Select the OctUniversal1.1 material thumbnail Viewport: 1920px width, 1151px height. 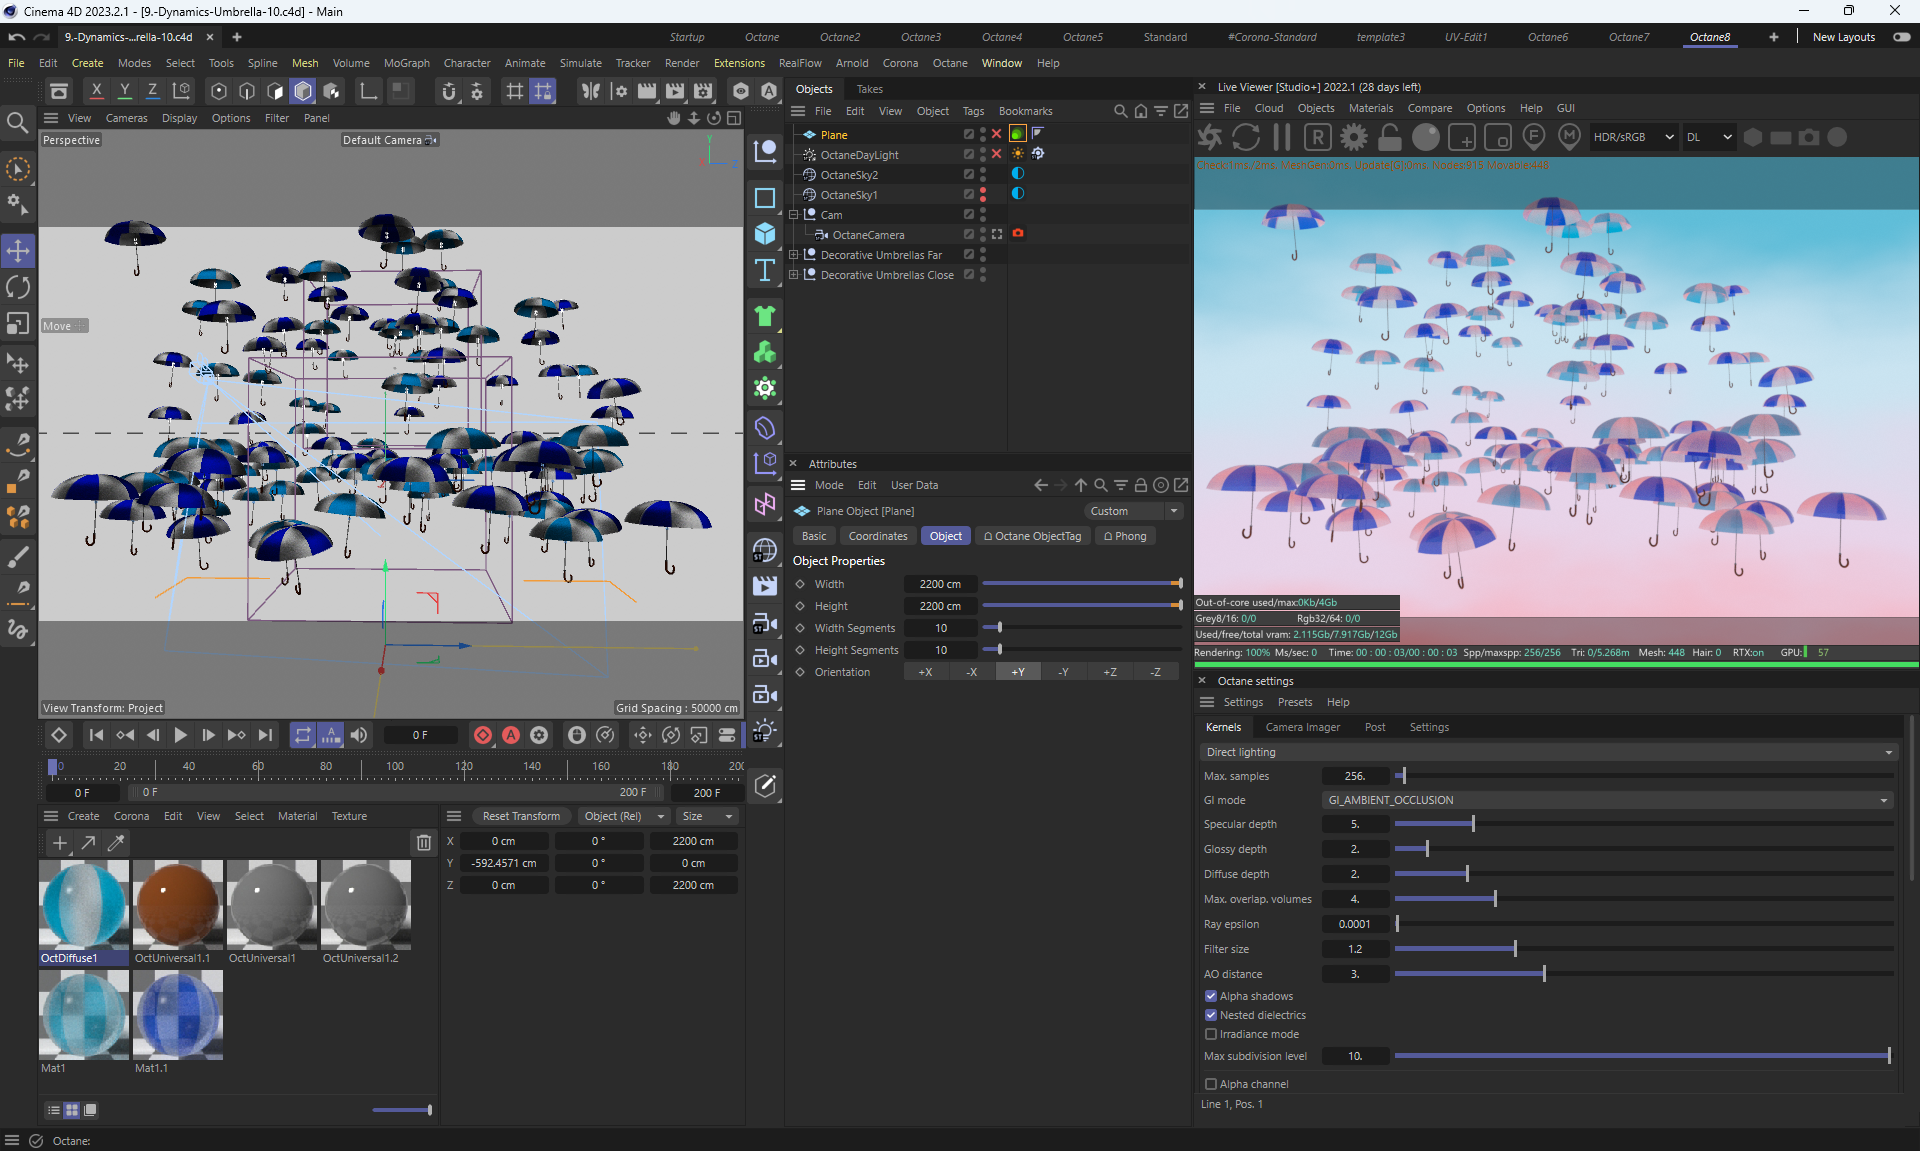coord(178,905)
